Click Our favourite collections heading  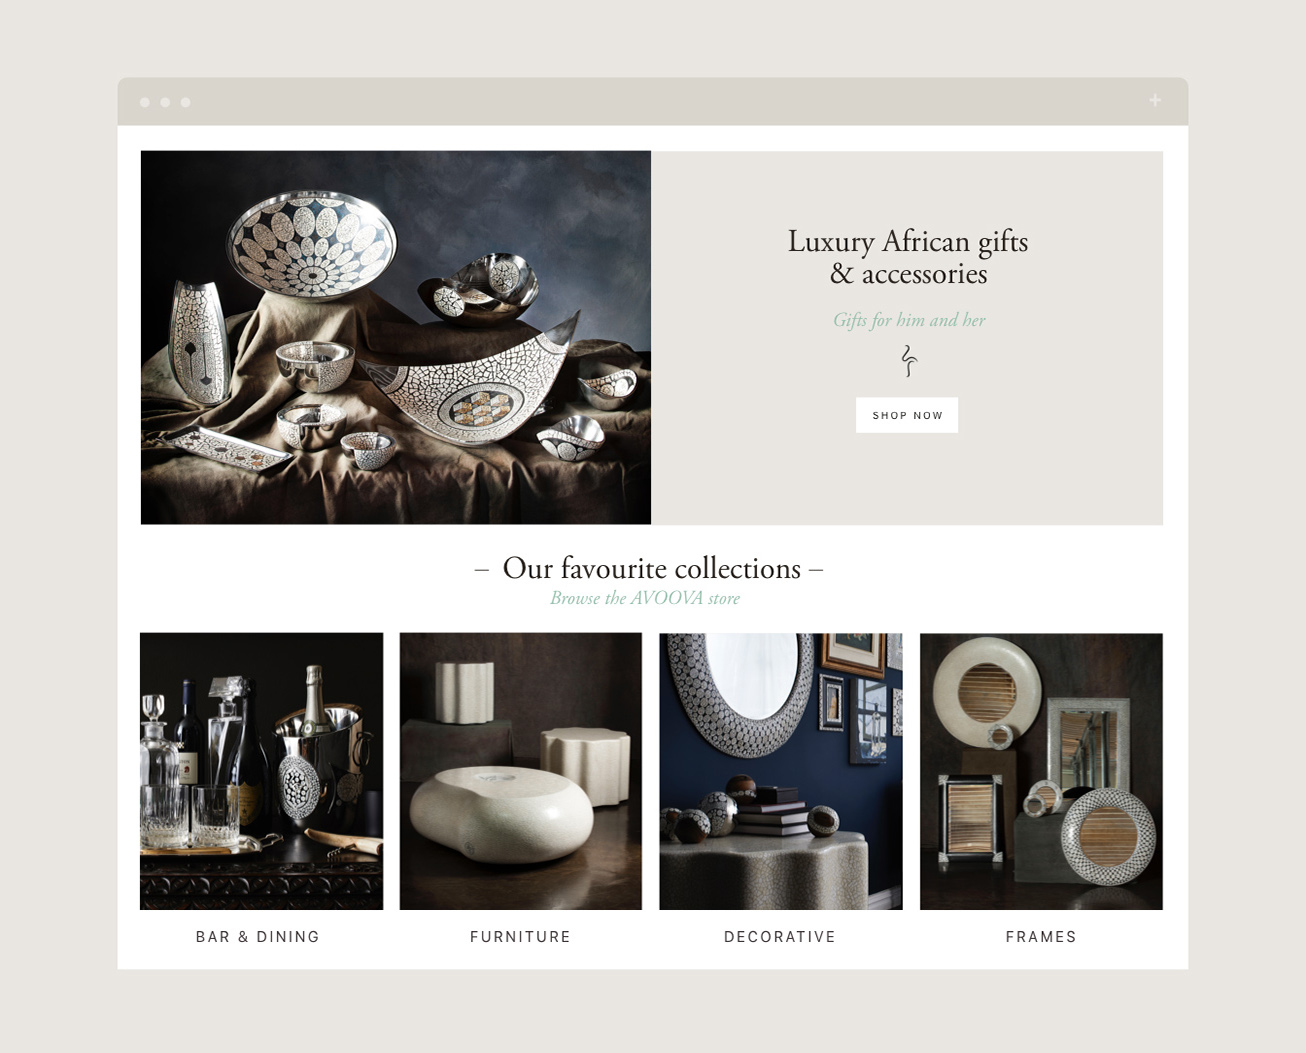(x=650, y=568)
